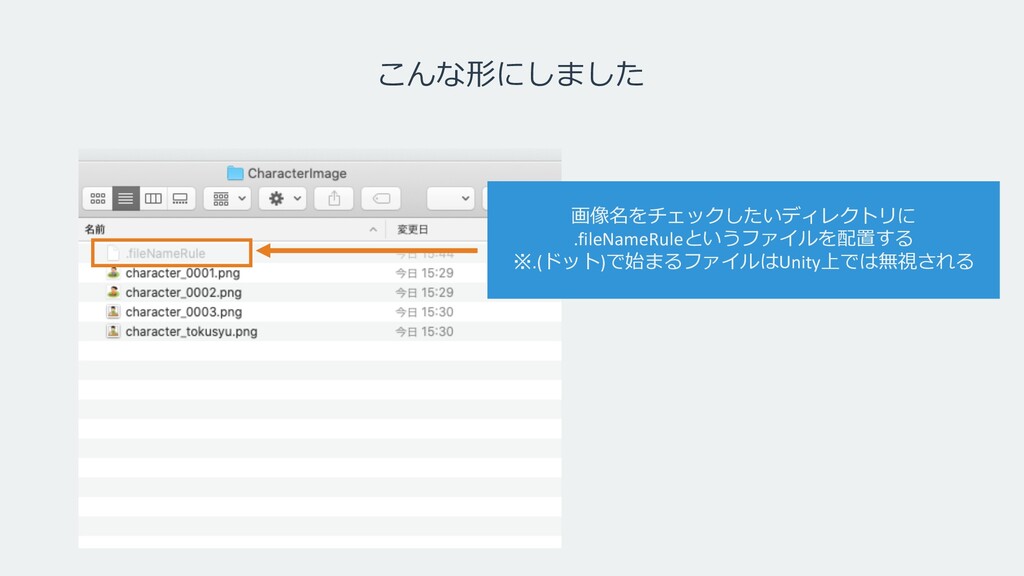This screenshot has width=1024, height=576.
Task: Sort by the 名前 column header
Action: [x=95, y=229]
